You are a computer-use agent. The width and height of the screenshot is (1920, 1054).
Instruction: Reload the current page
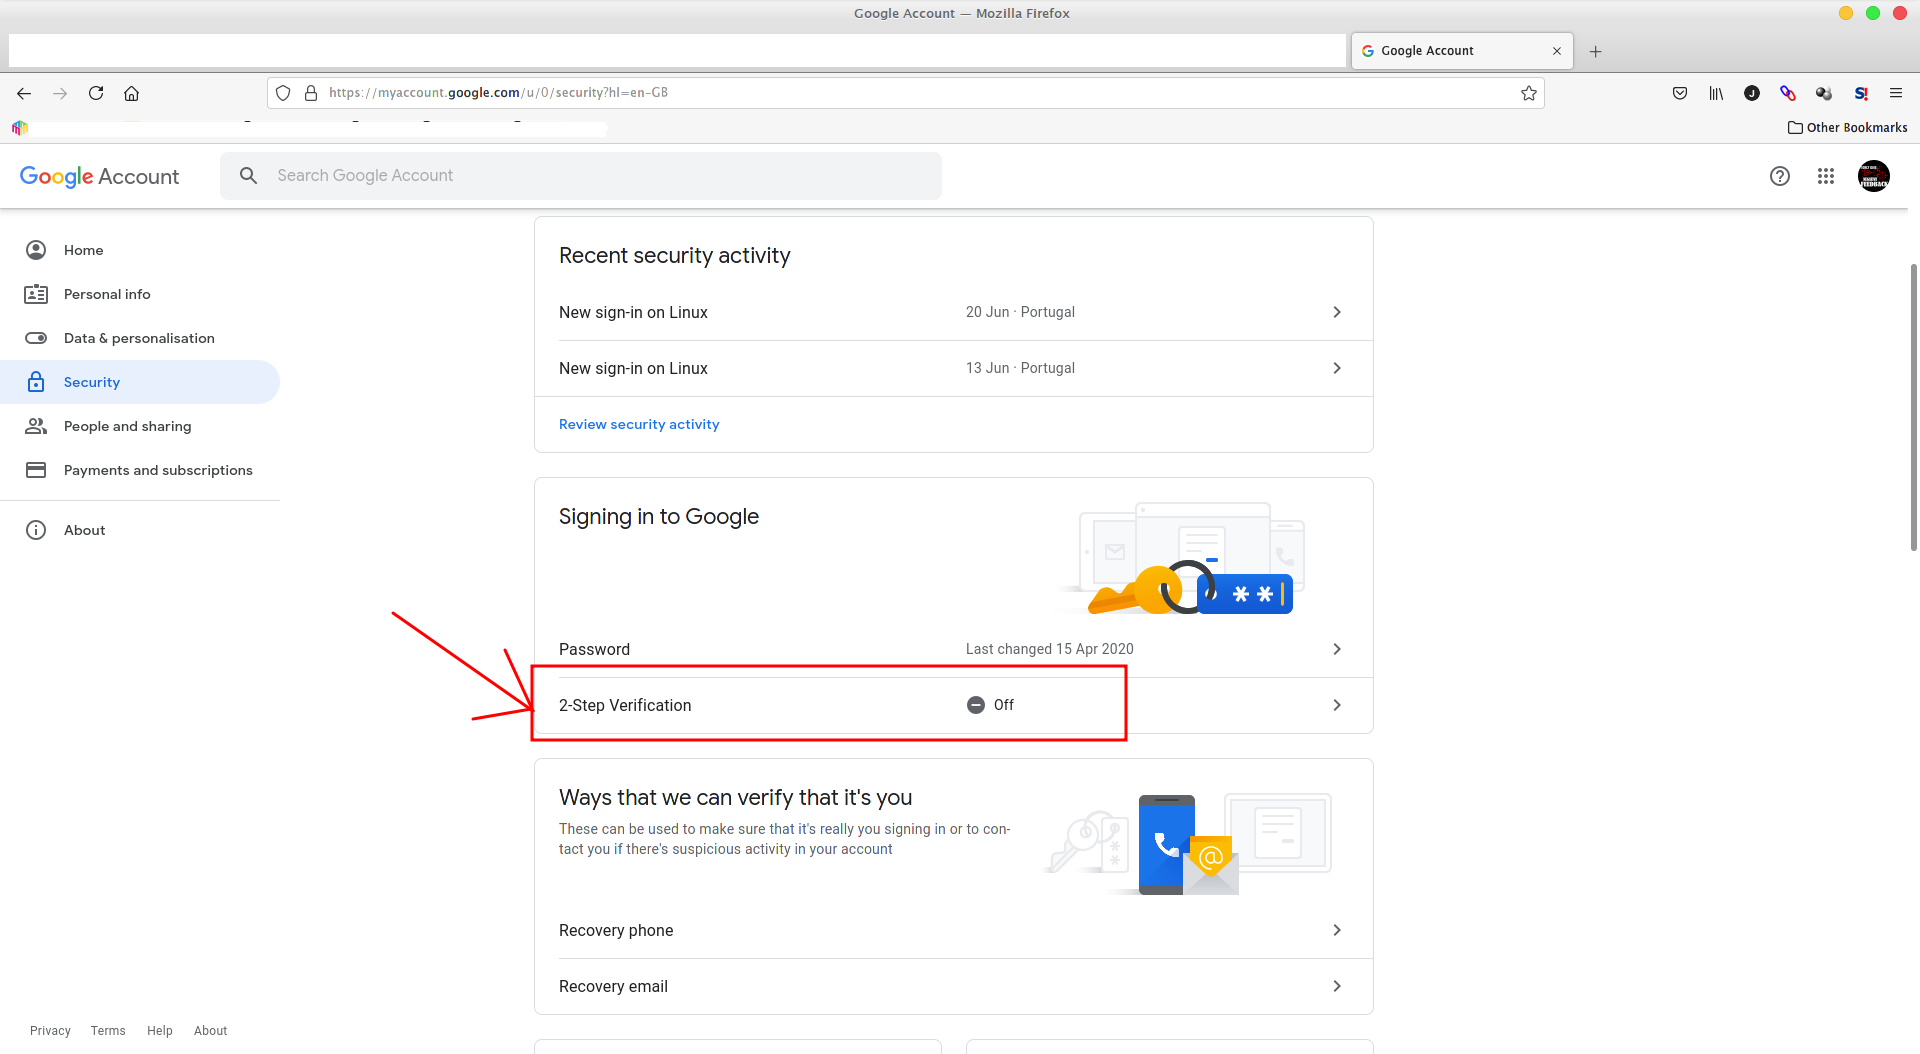pyautogui.click(x=96, y=93)
